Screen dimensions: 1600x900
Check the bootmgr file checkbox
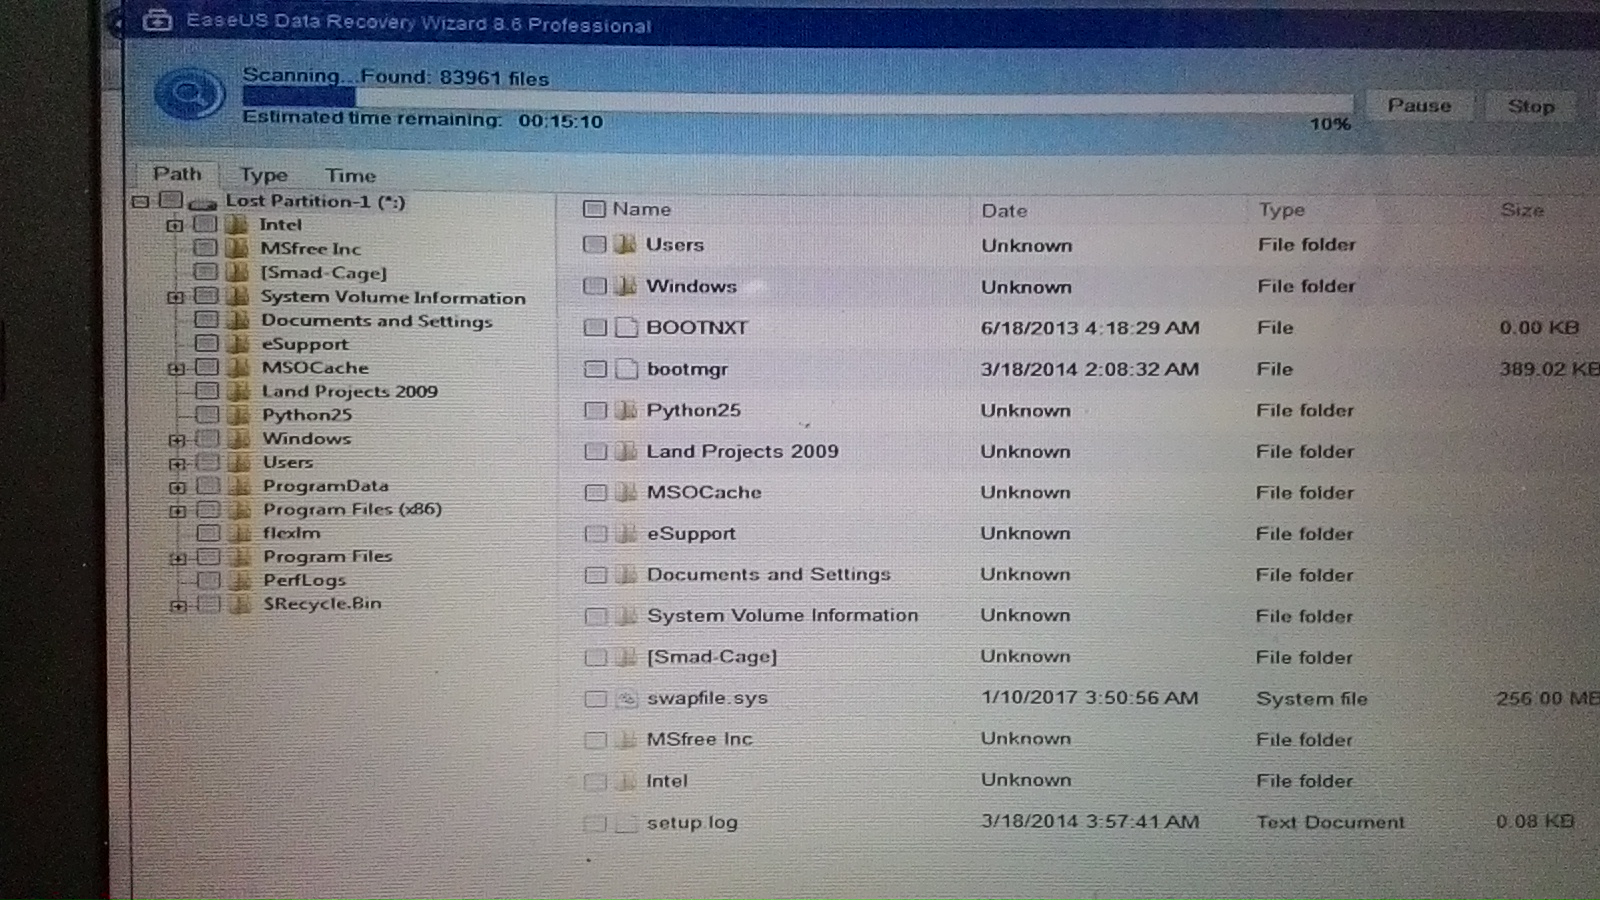point(595,369)
